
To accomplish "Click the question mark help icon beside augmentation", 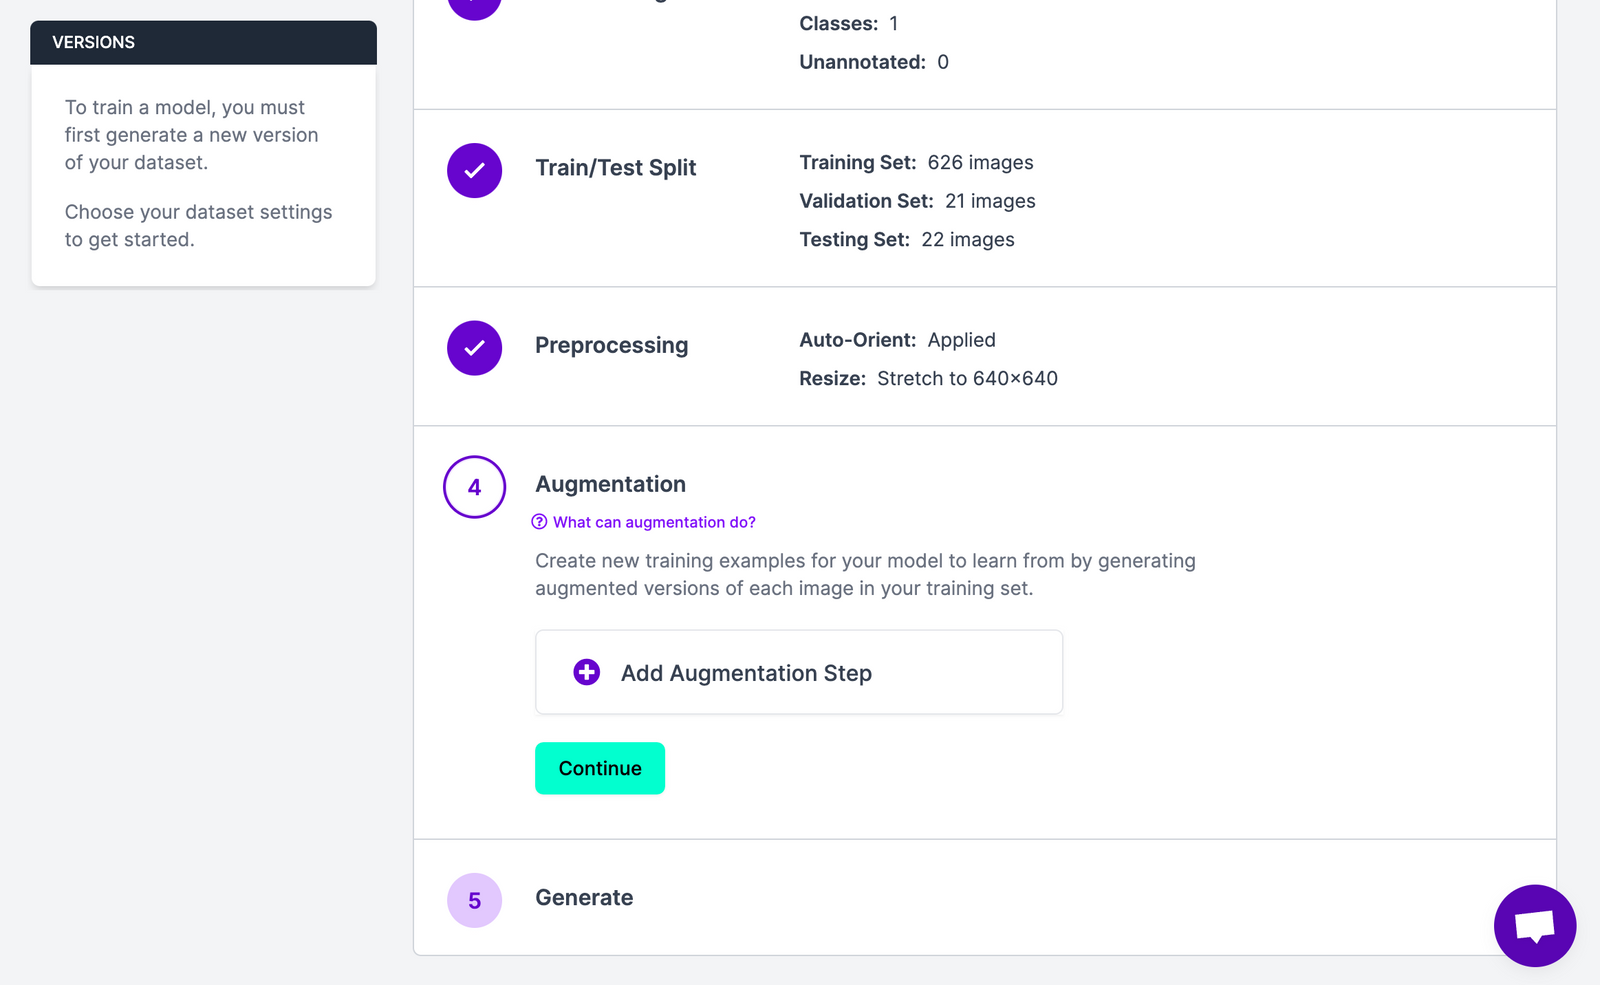I will point(540,521).
